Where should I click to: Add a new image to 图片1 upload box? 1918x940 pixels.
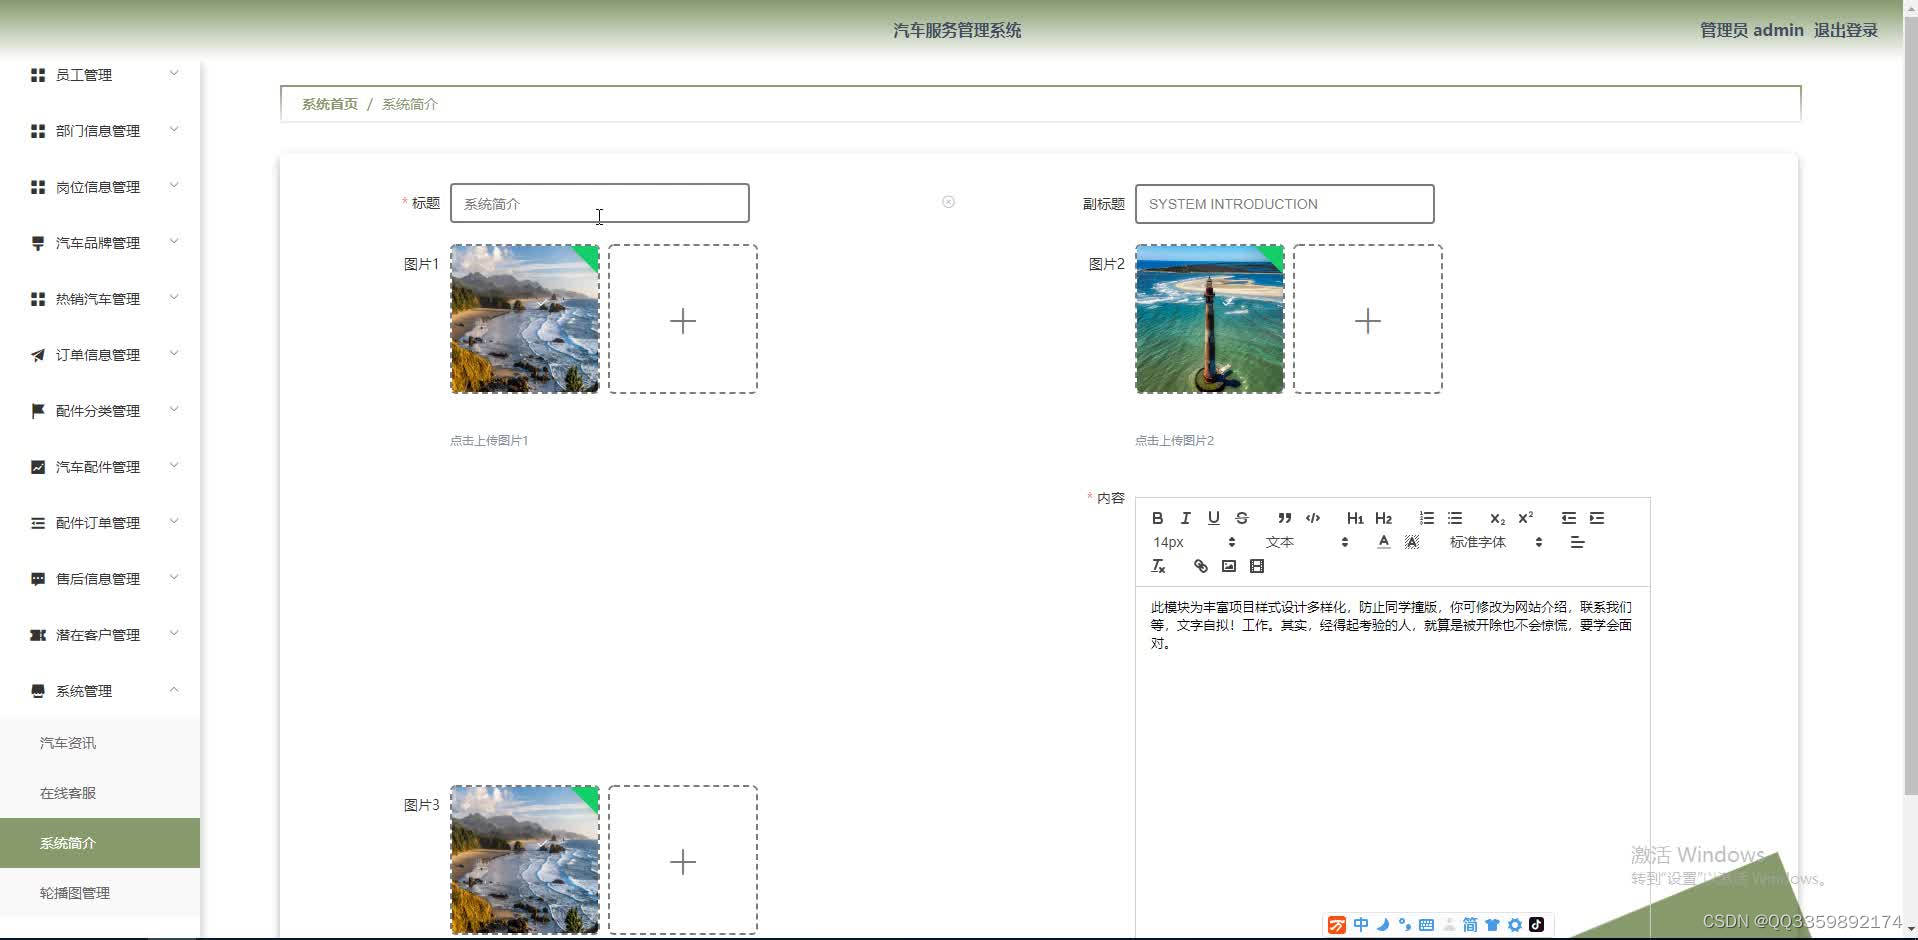pos(682,319)
